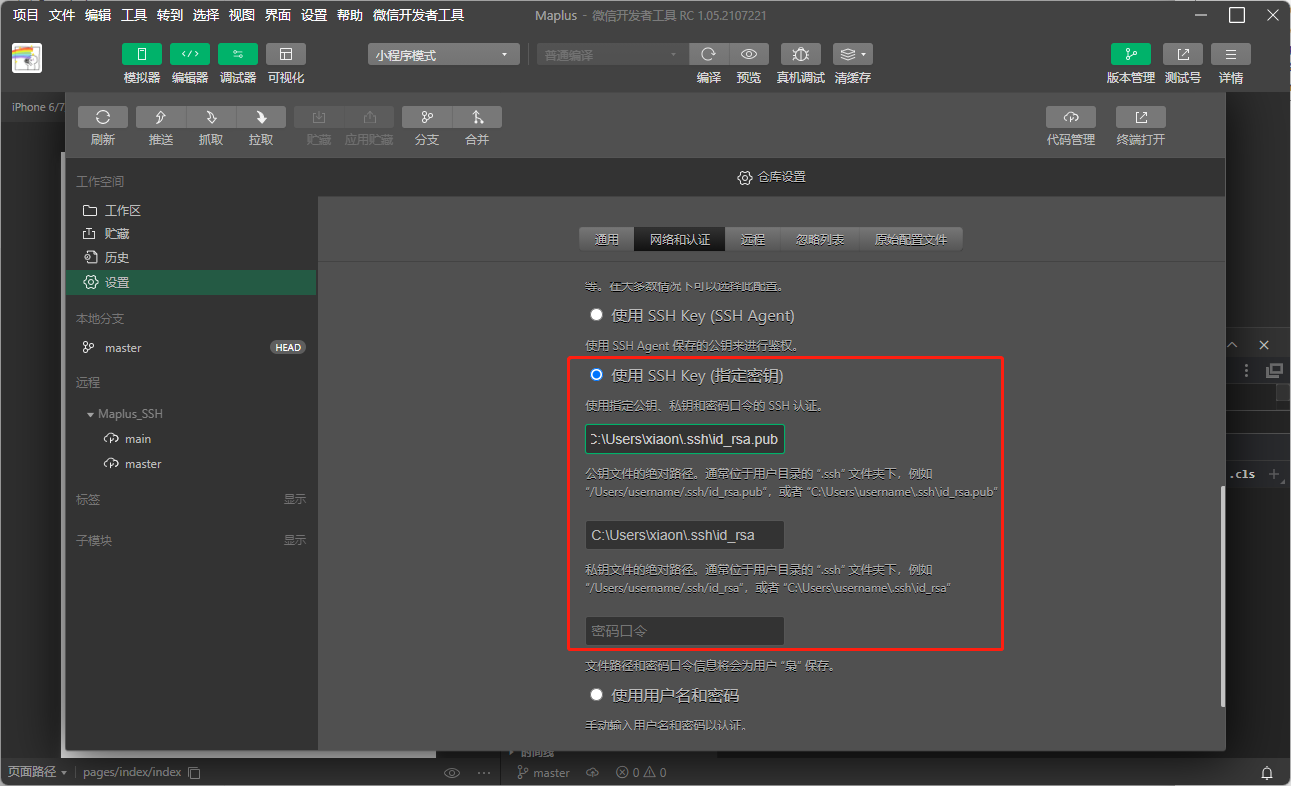The width and height of the screenshot is (1291, 786).
Task: Click the 抓取 fetch icon
Action: [211, 117]
